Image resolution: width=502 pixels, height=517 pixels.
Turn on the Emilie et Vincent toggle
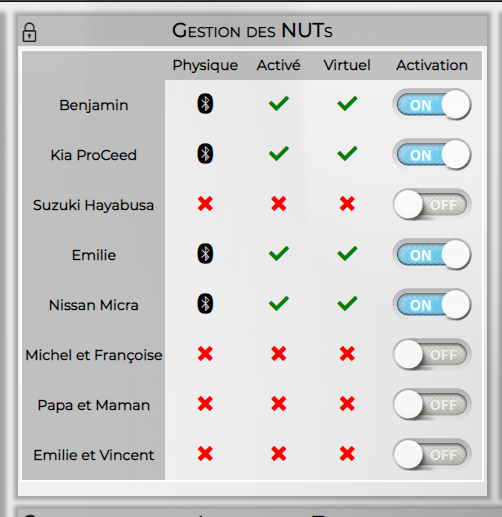432,455
